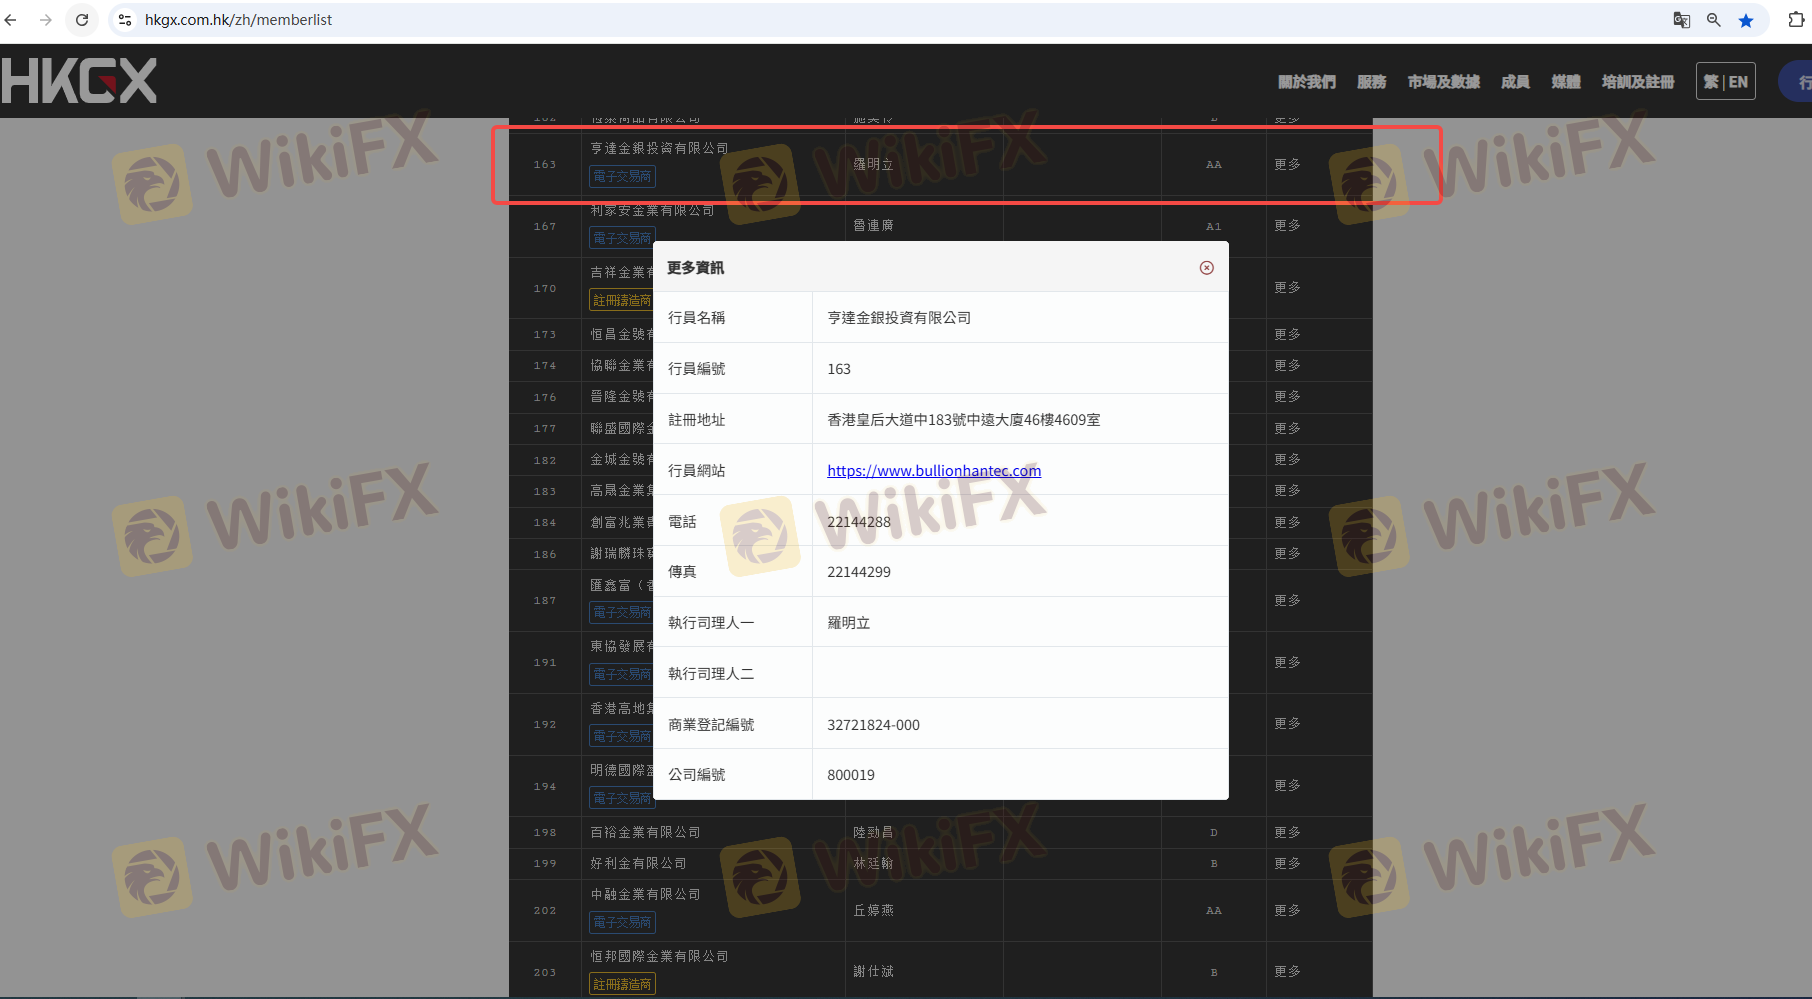
Task: Click 更多 for member row 202
Action: 1287,910
